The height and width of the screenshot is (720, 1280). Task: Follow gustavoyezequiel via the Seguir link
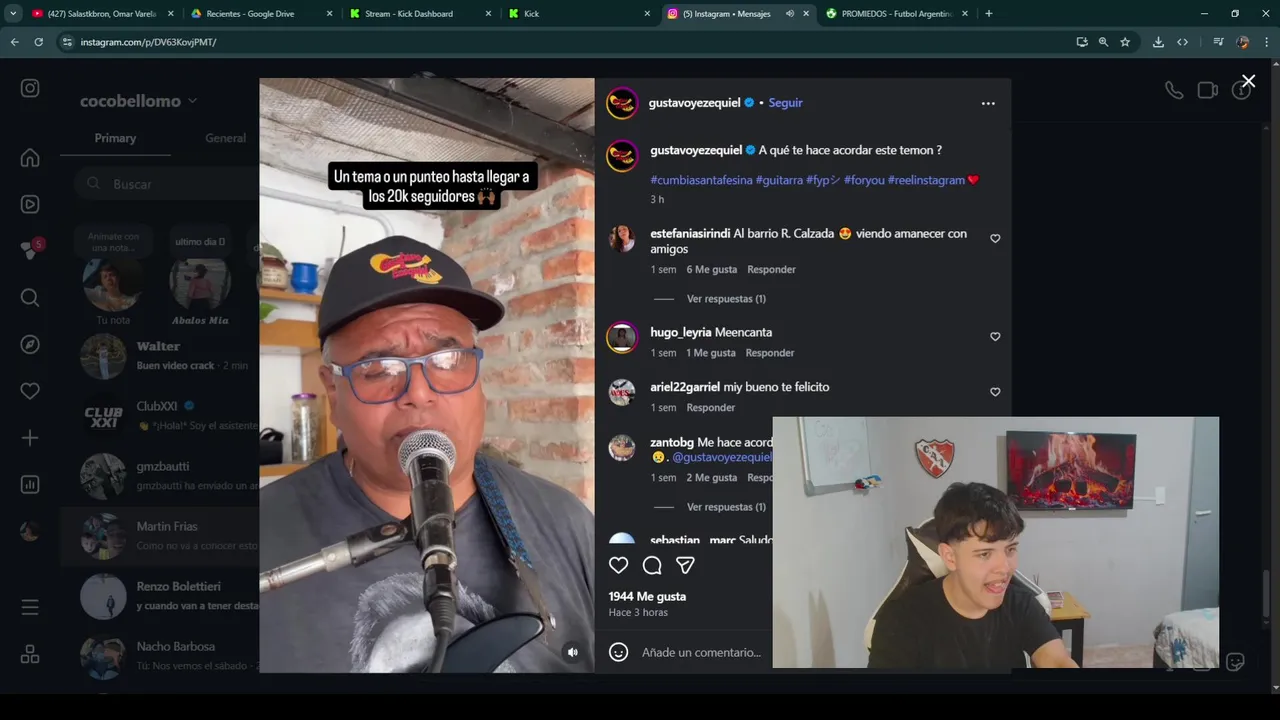(x=785, y=103)
